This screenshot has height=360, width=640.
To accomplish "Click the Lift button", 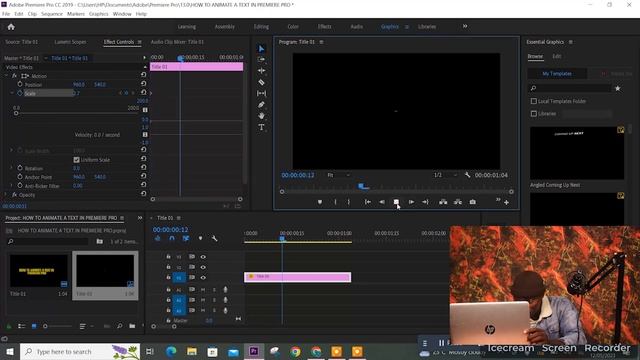I will 443,202.
